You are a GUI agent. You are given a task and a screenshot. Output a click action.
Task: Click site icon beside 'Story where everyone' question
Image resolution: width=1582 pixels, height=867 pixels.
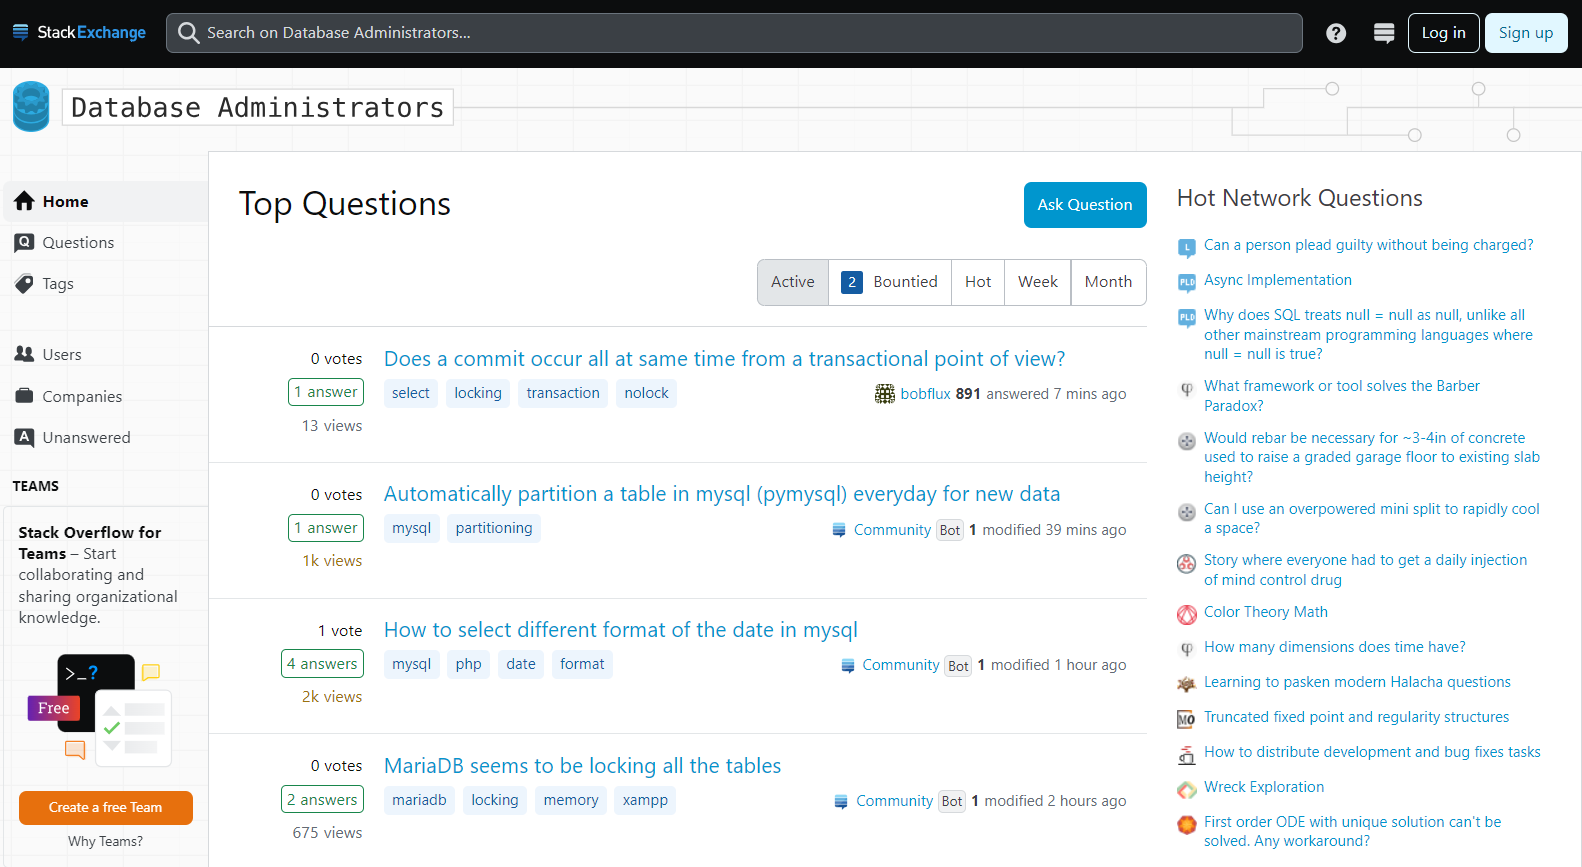coord(1187,563)
